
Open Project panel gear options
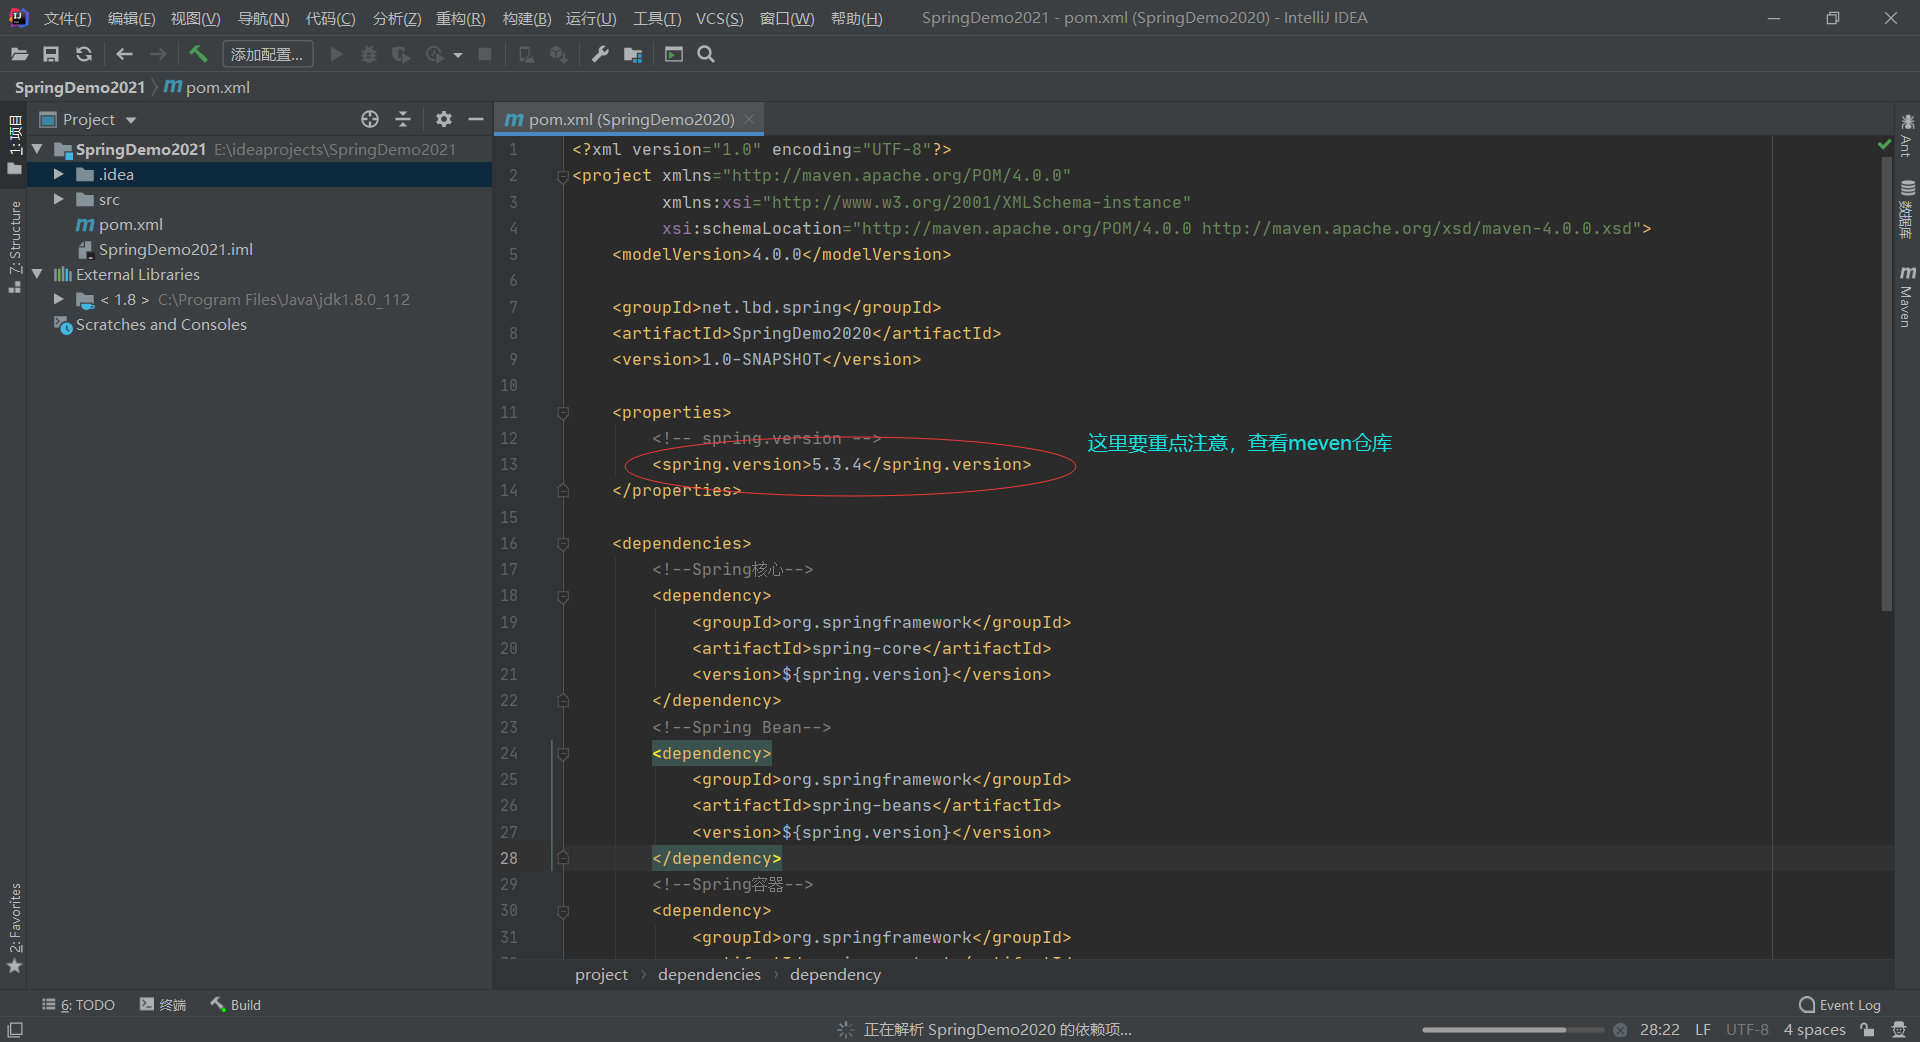point(444,119)
